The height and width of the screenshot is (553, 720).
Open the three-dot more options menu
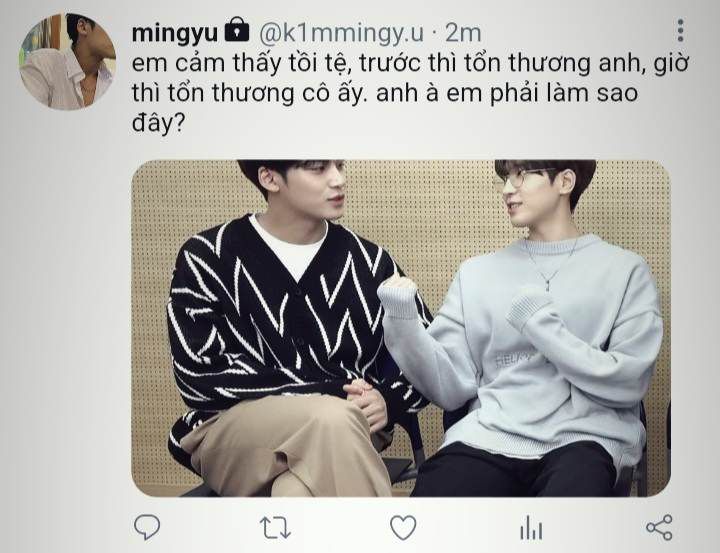(x=681, y=30)
